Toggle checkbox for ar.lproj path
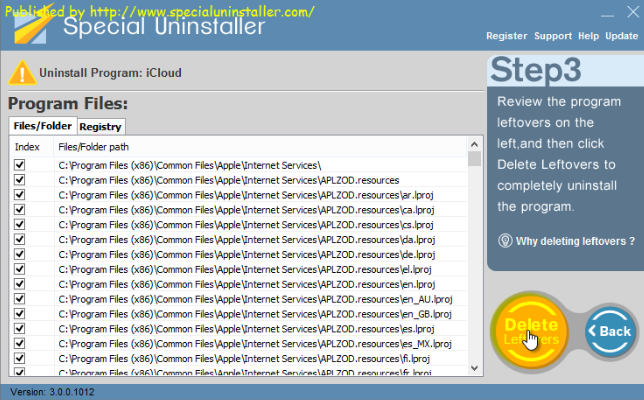The height and width of the screenshot is (400, 644). 19,195
